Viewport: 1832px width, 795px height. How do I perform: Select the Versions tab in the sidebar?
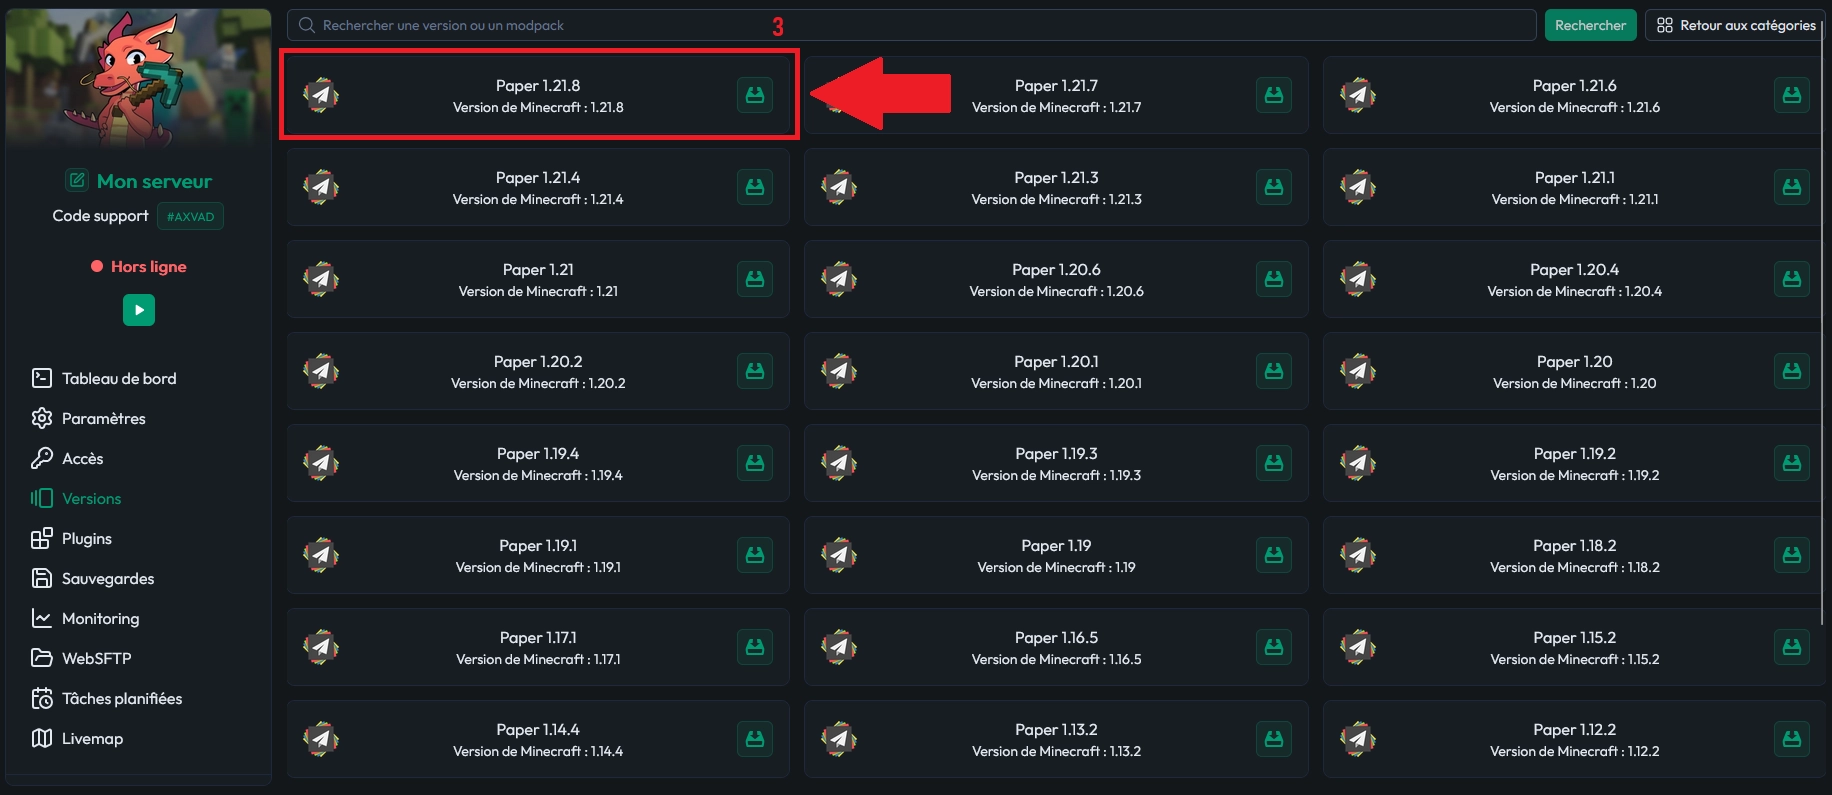point(91,498)
